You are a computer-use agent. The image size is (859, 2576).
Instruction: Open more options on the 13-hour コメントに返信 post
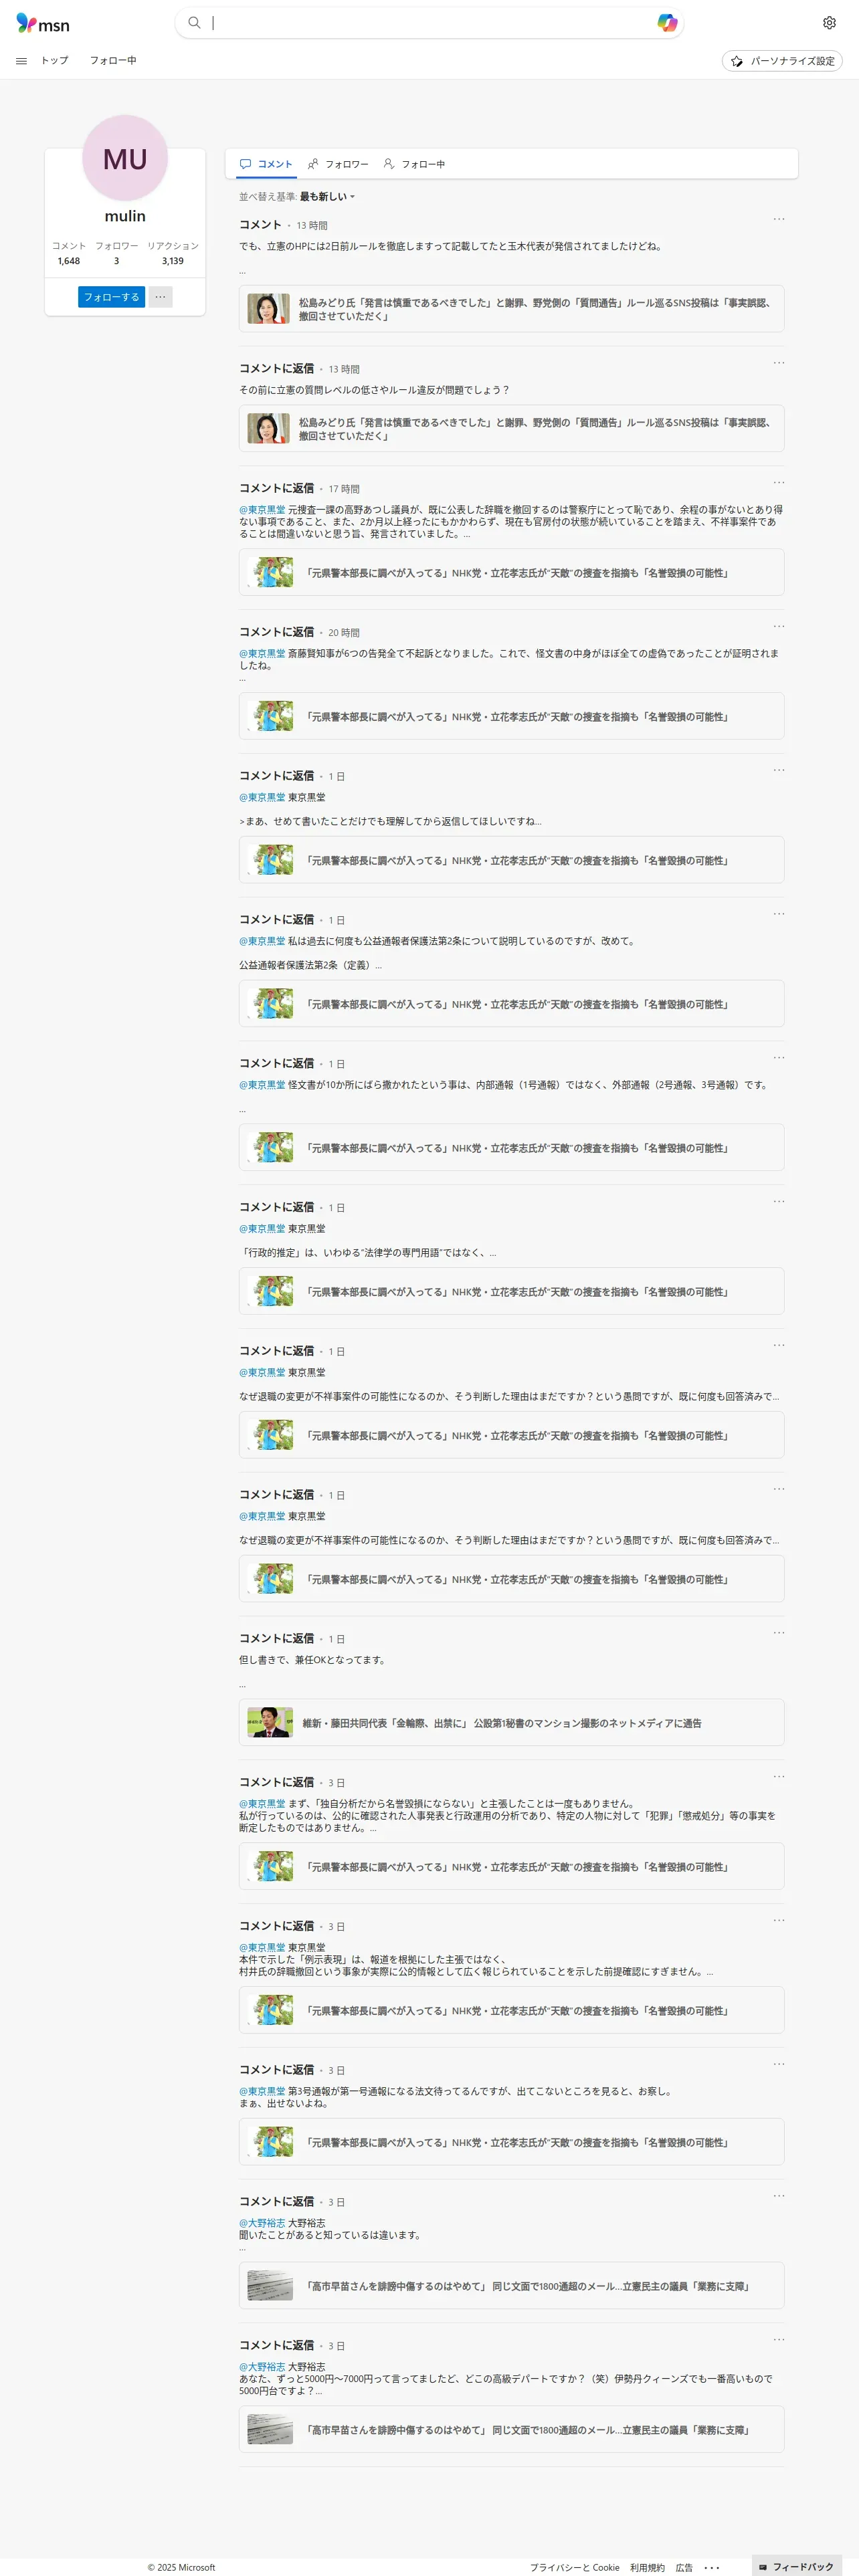(779, 363)
